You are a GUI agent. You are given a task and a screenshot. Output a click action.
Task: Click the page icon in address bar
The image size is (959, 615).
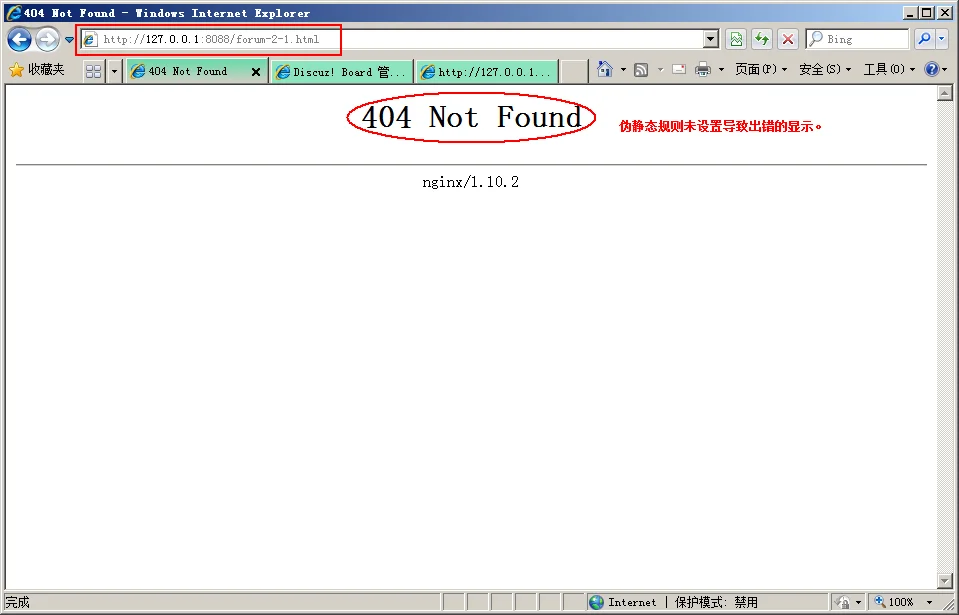coord(91,39)
